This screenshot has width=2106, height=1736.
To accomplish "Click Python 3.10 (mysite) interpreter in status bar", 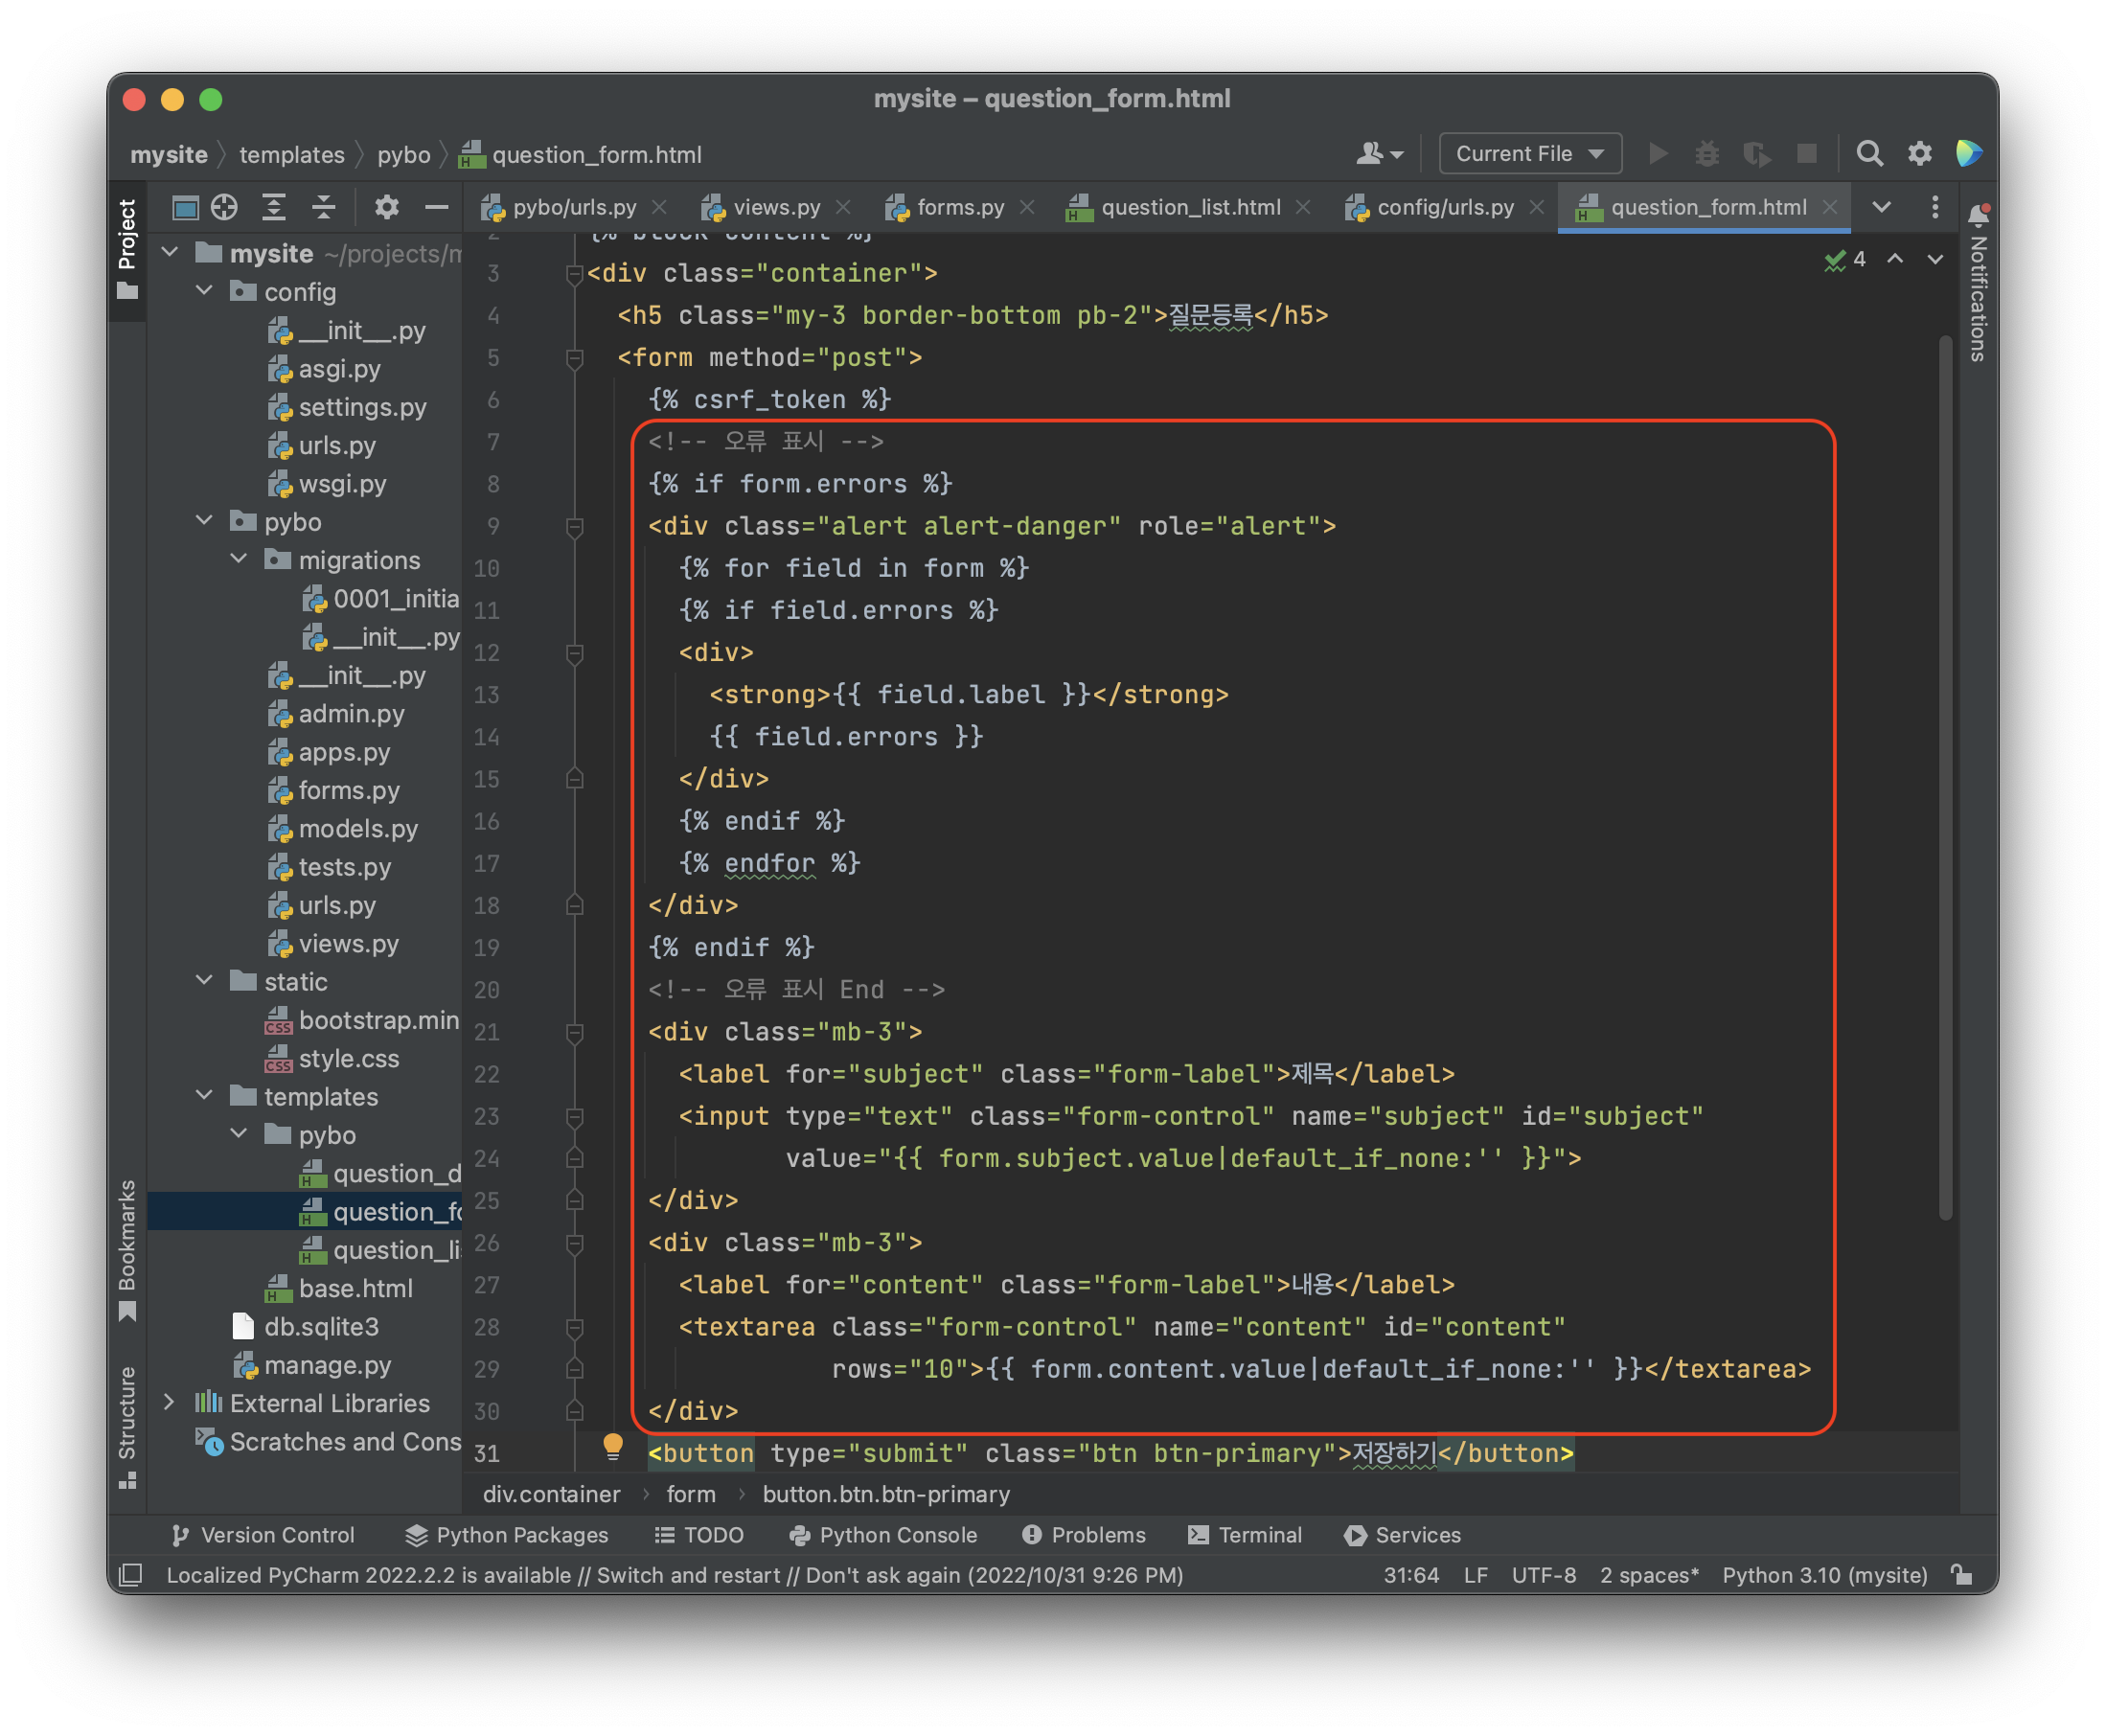I will tap(1824, 1575).
